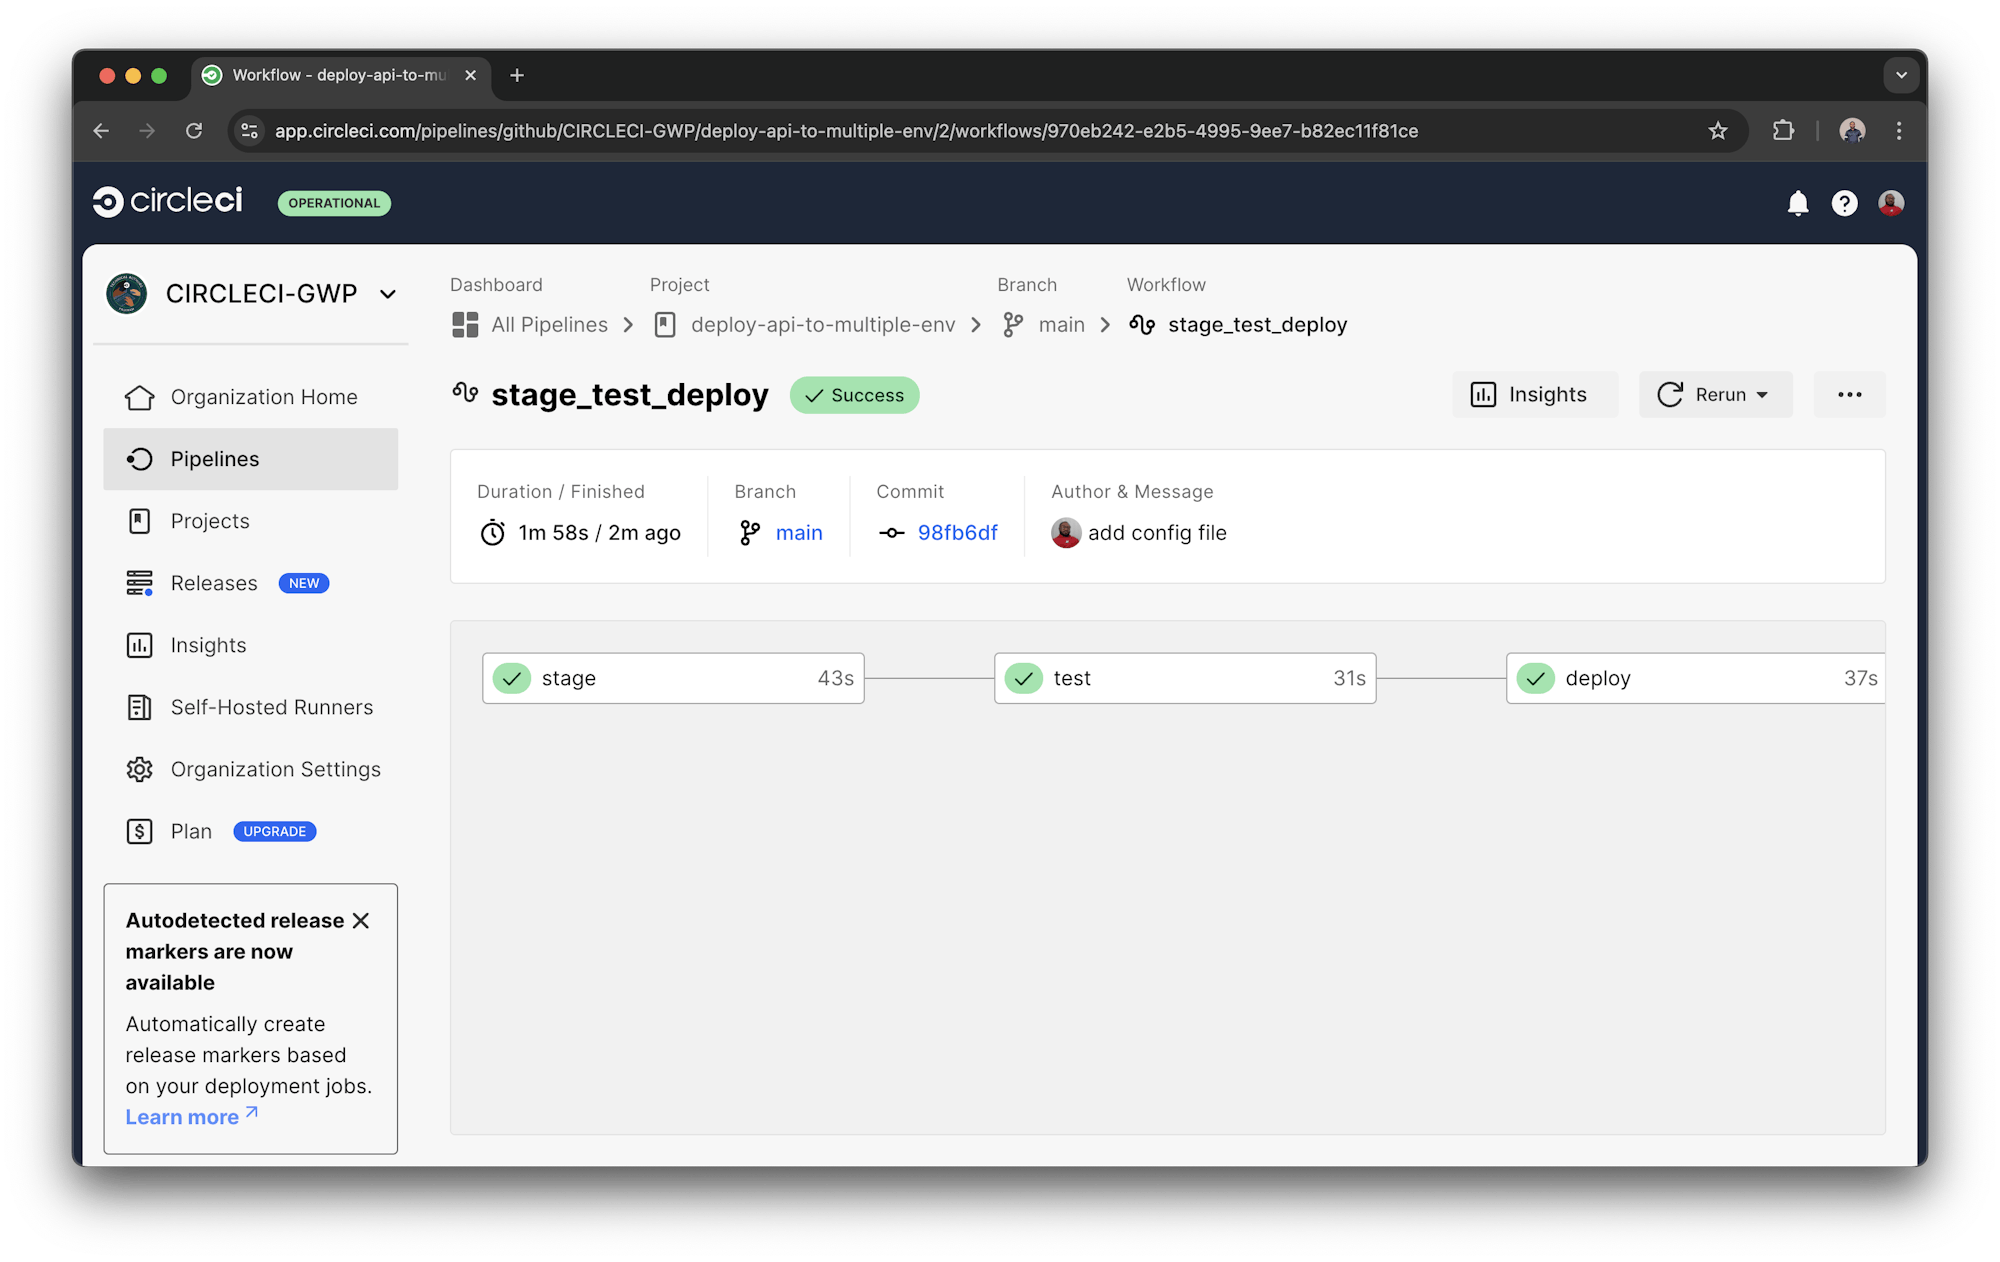The image size is (2000, 1262).
Task: Open the Learn more link
Action: tap(183, 1116)
